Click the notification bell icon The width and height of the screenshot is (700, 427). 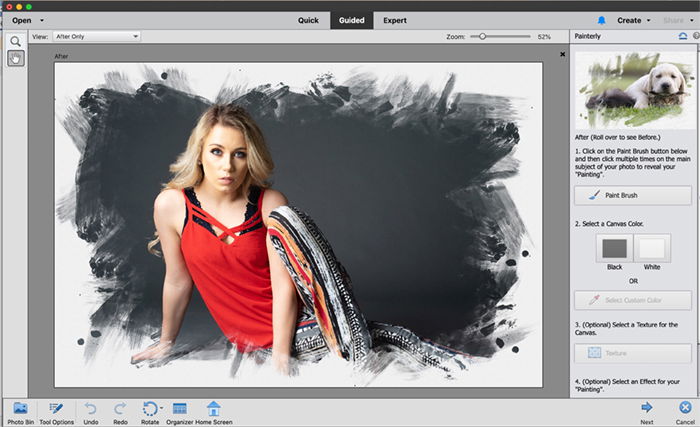602,21
